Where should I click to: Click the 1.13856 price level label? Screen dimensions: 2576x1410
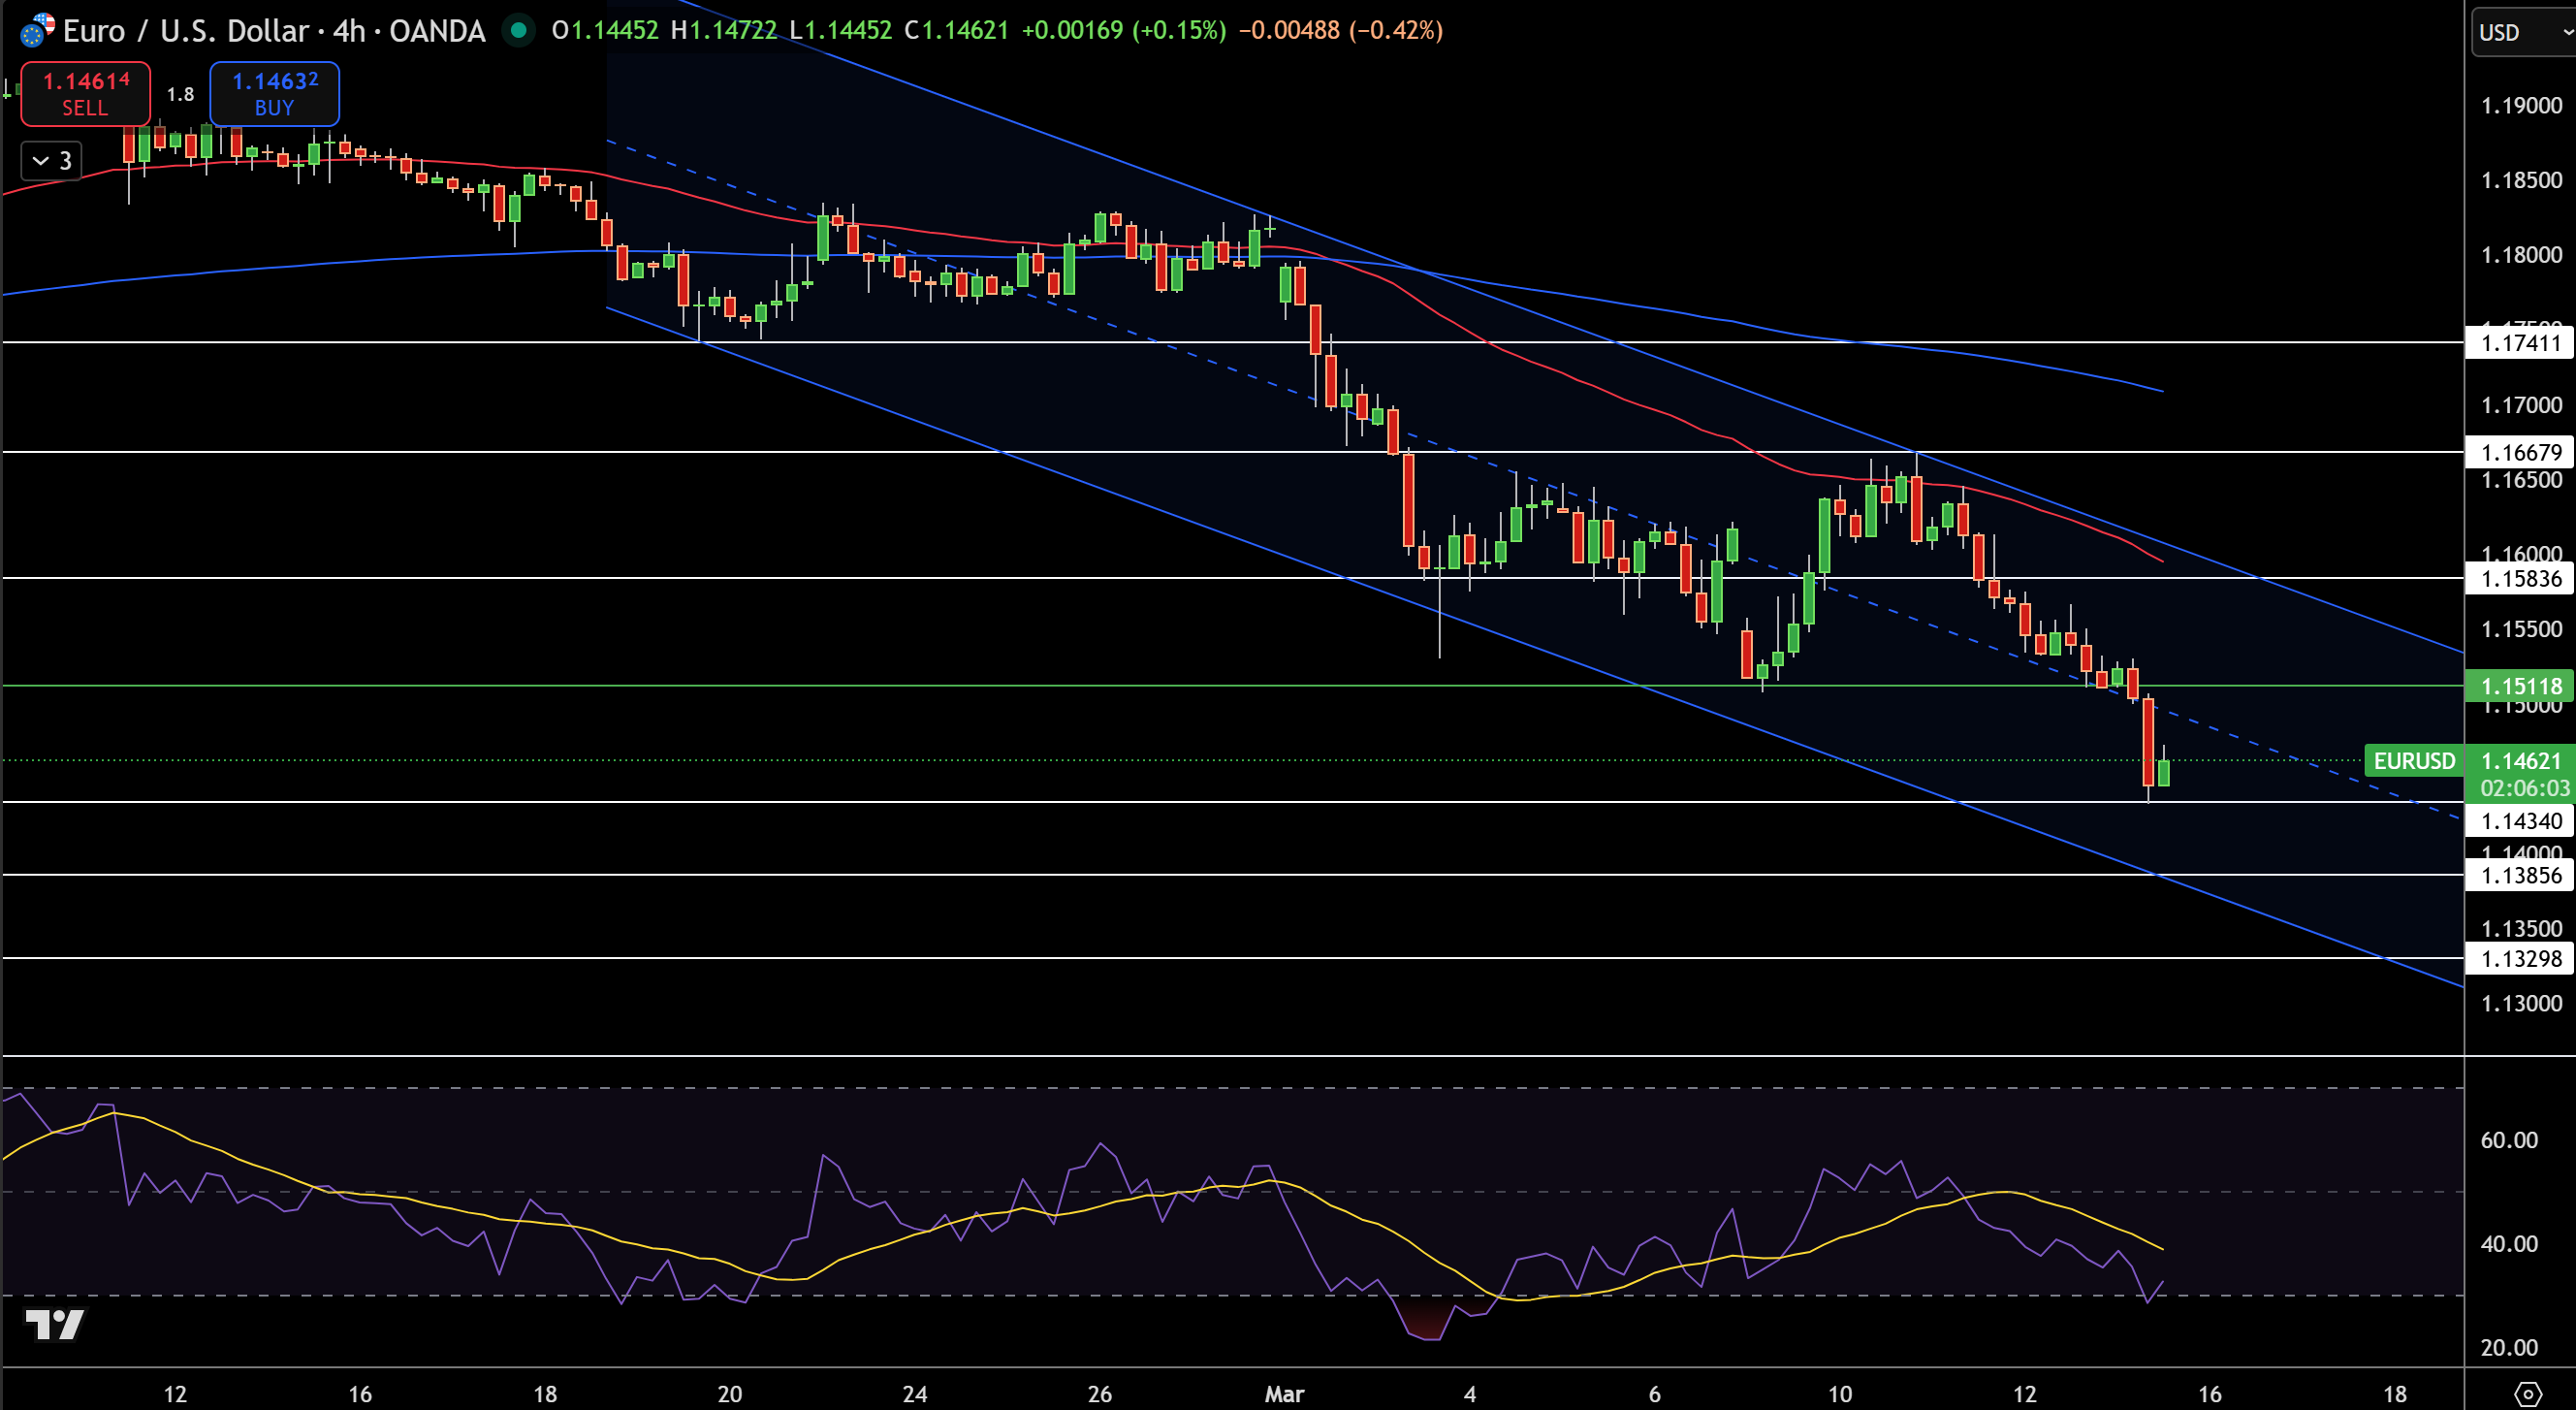(2521, 875)
